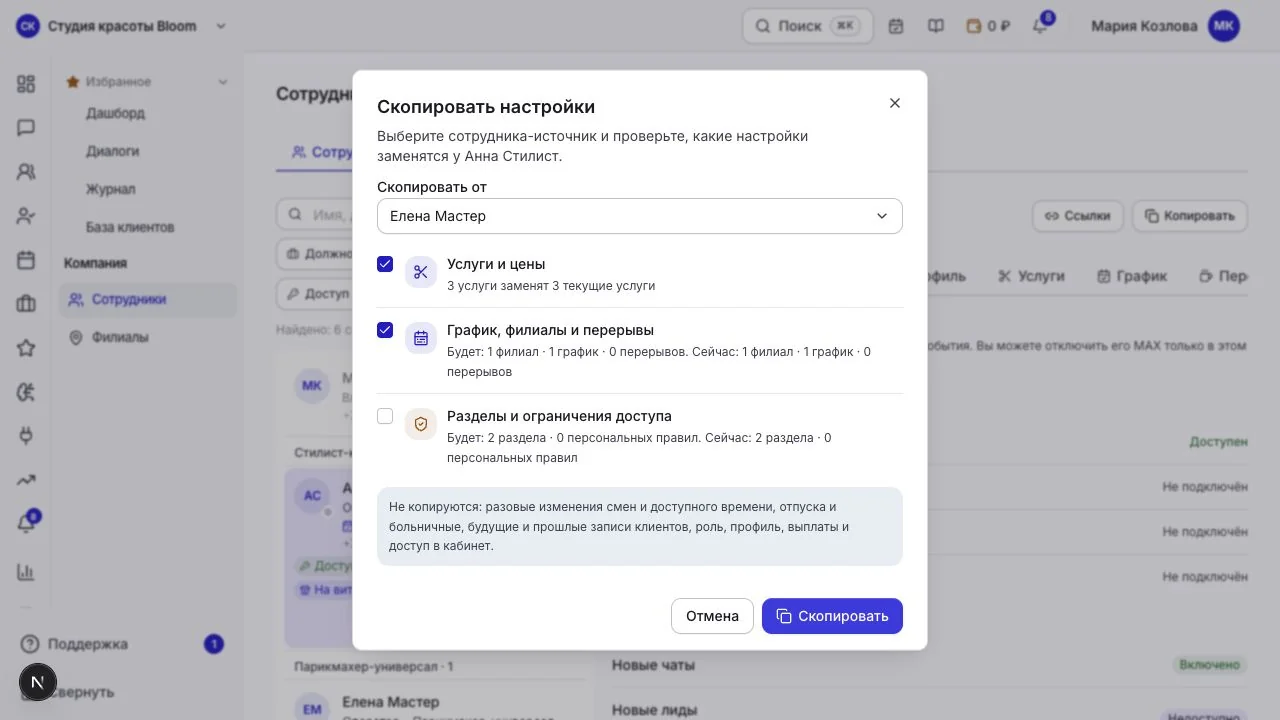Open the star icon in left sidebar
This screenshot has height=720, width=1280.
[x=26, y=348]
